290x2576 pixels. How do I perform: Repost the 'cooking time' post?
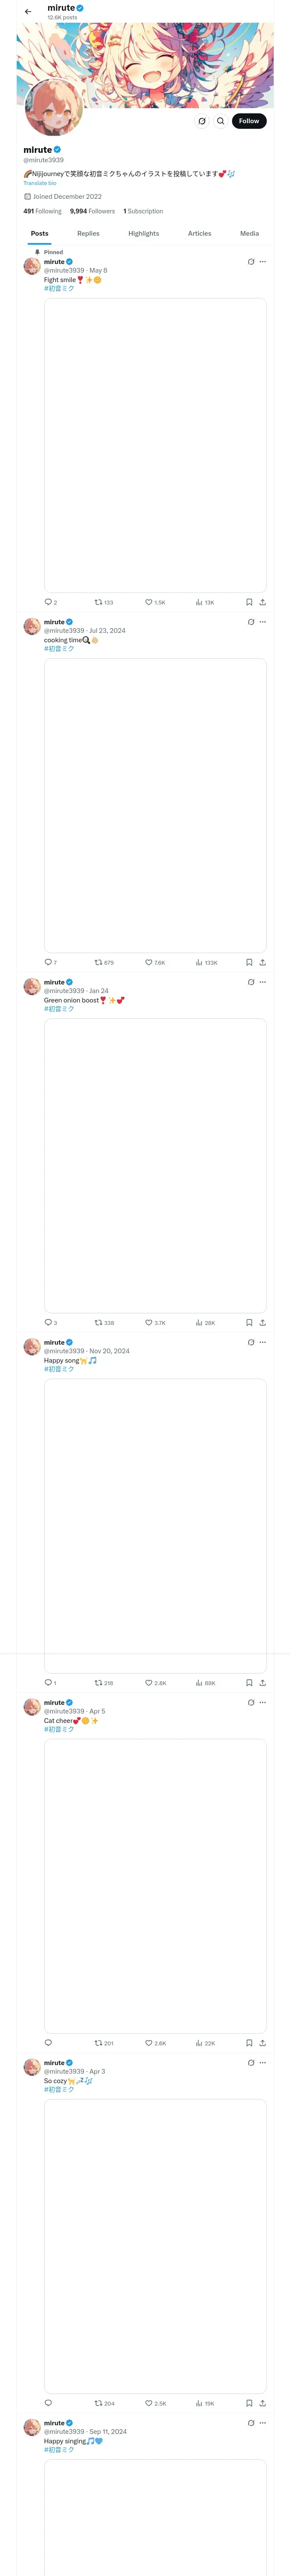click(x=99, y=962)
